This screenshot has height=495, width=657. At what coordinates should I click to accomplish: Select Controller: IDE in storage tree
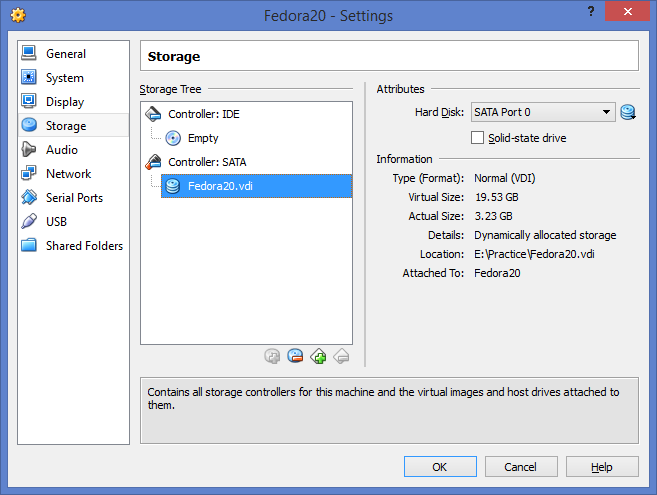[204, 114]
